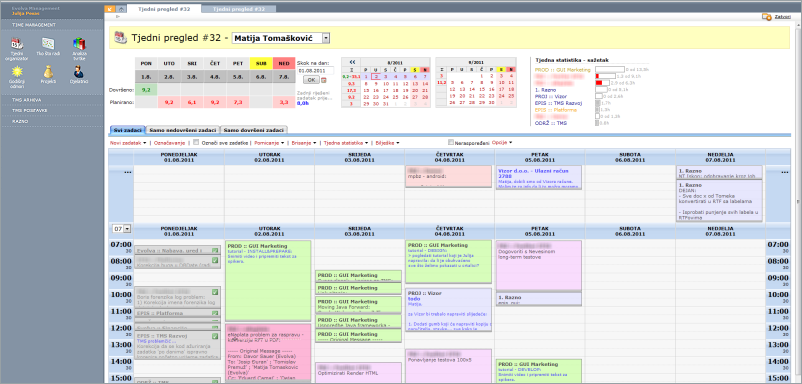Click the orange collapse-sidebar arrow button
The height and width of the screenshot is (384, 802).
110,9
